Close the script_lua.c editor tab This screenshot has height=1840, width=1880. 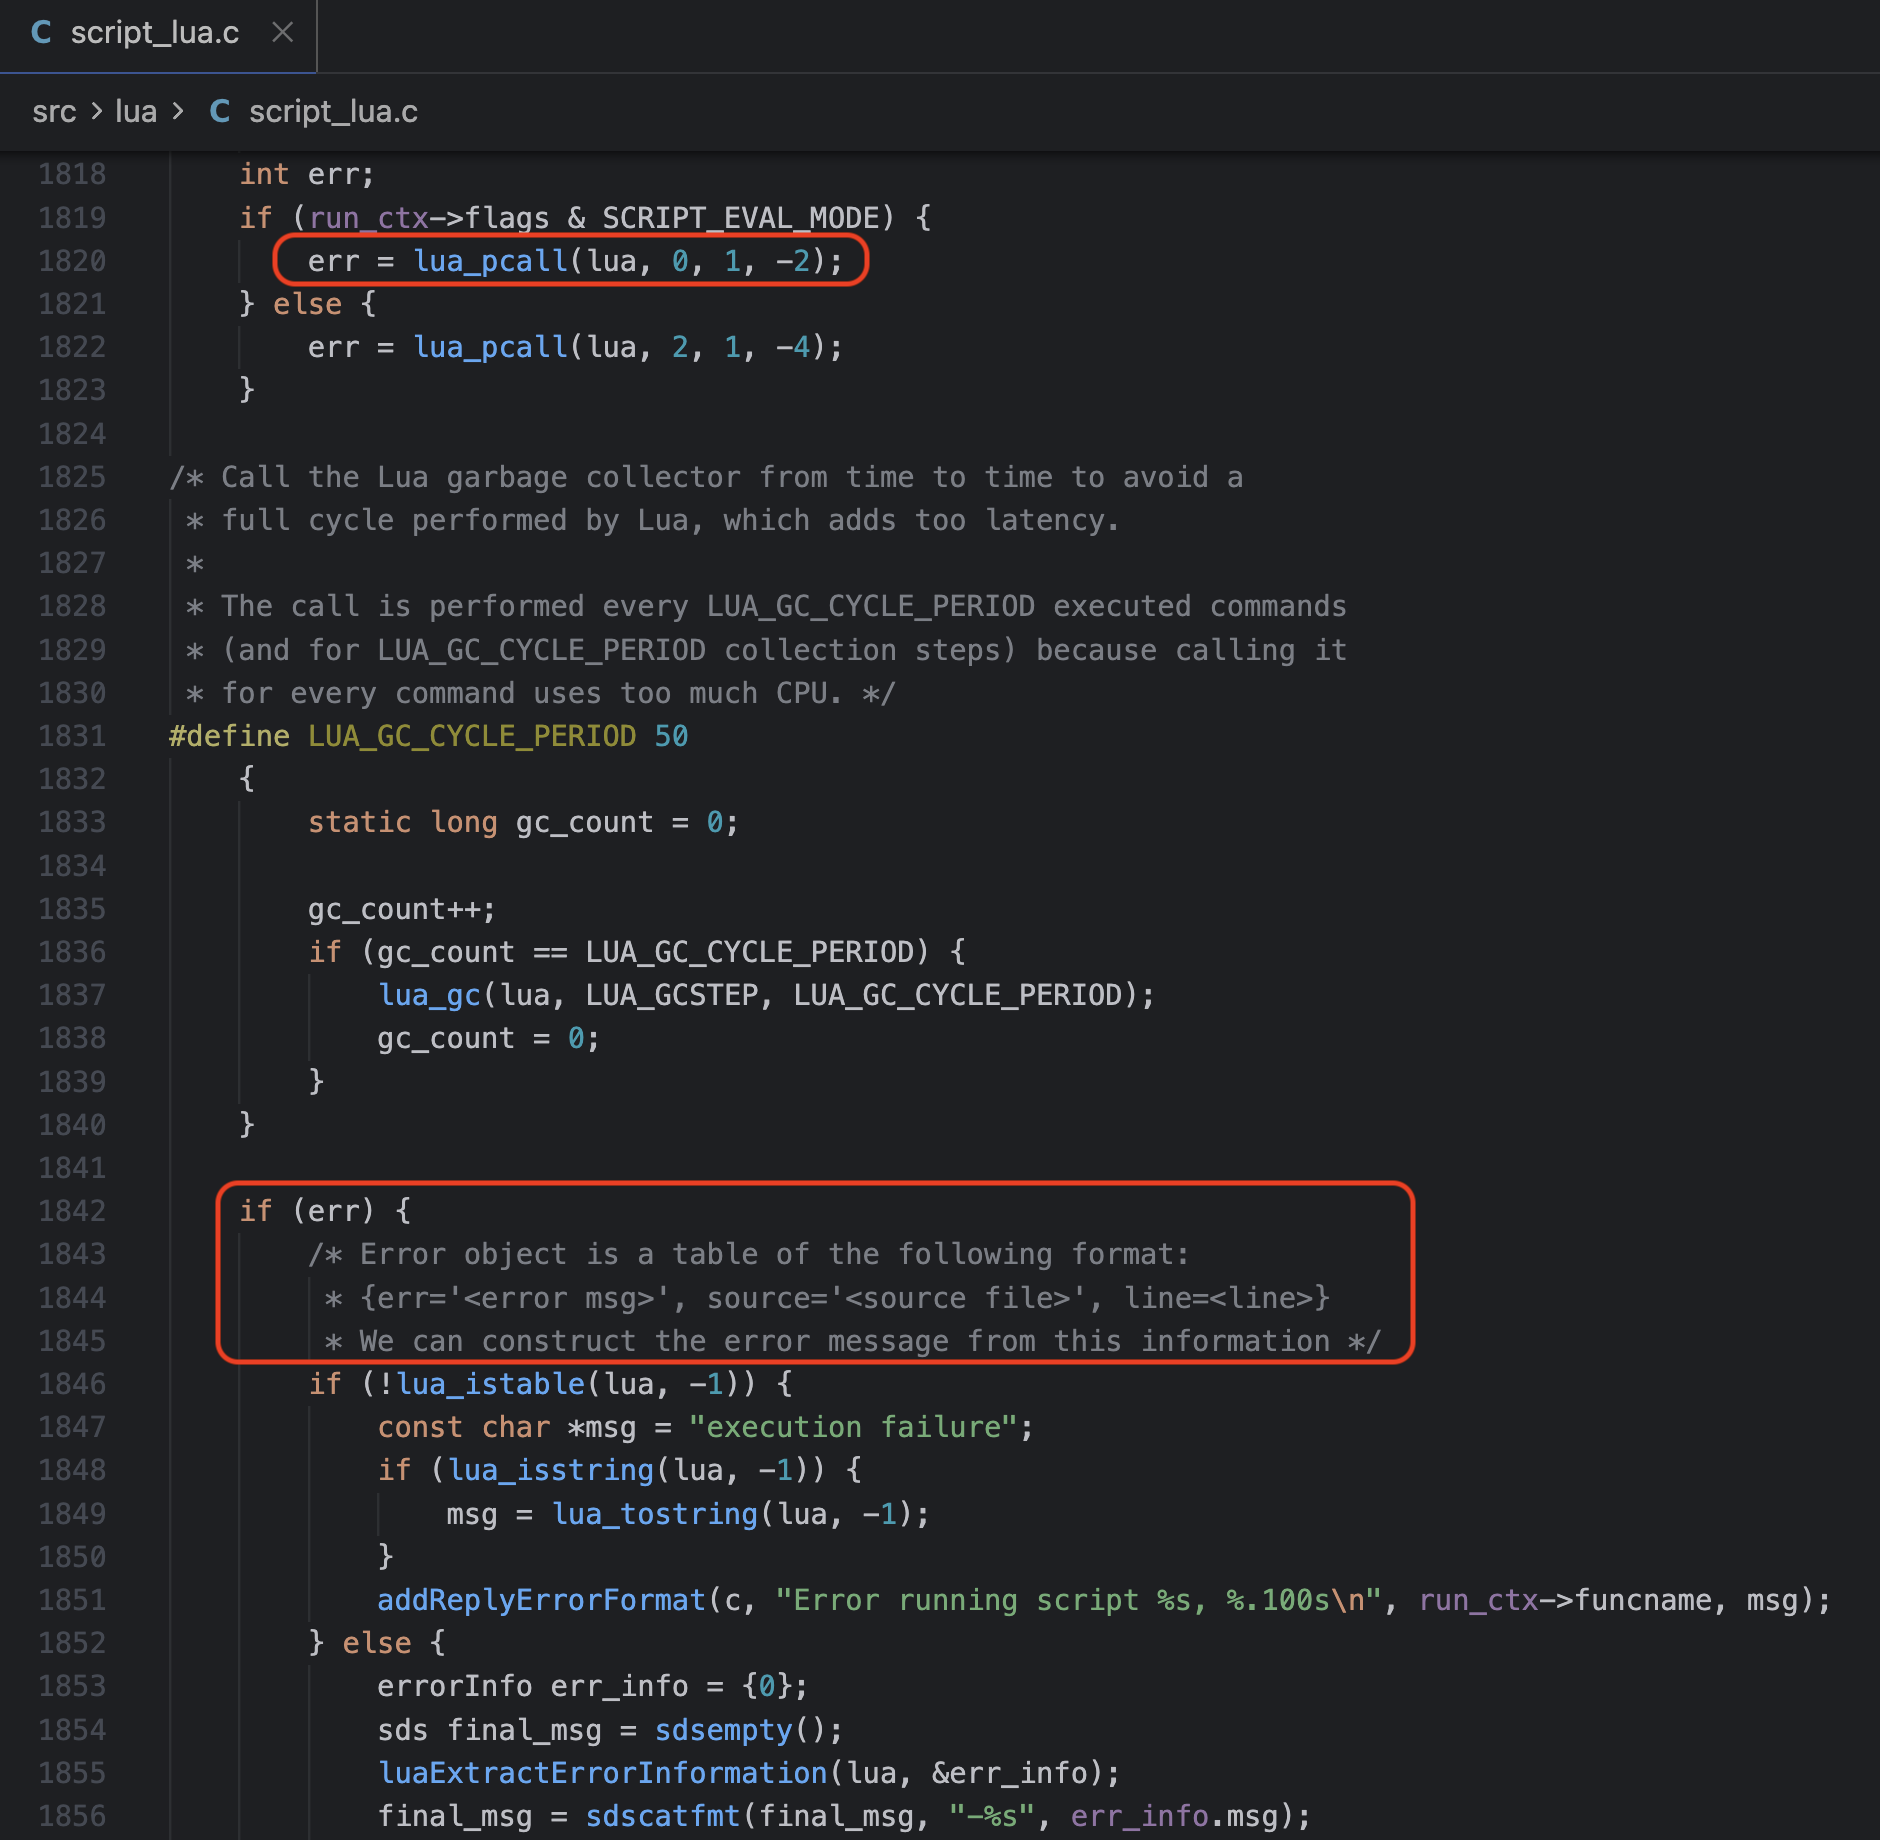coord(283,33)
